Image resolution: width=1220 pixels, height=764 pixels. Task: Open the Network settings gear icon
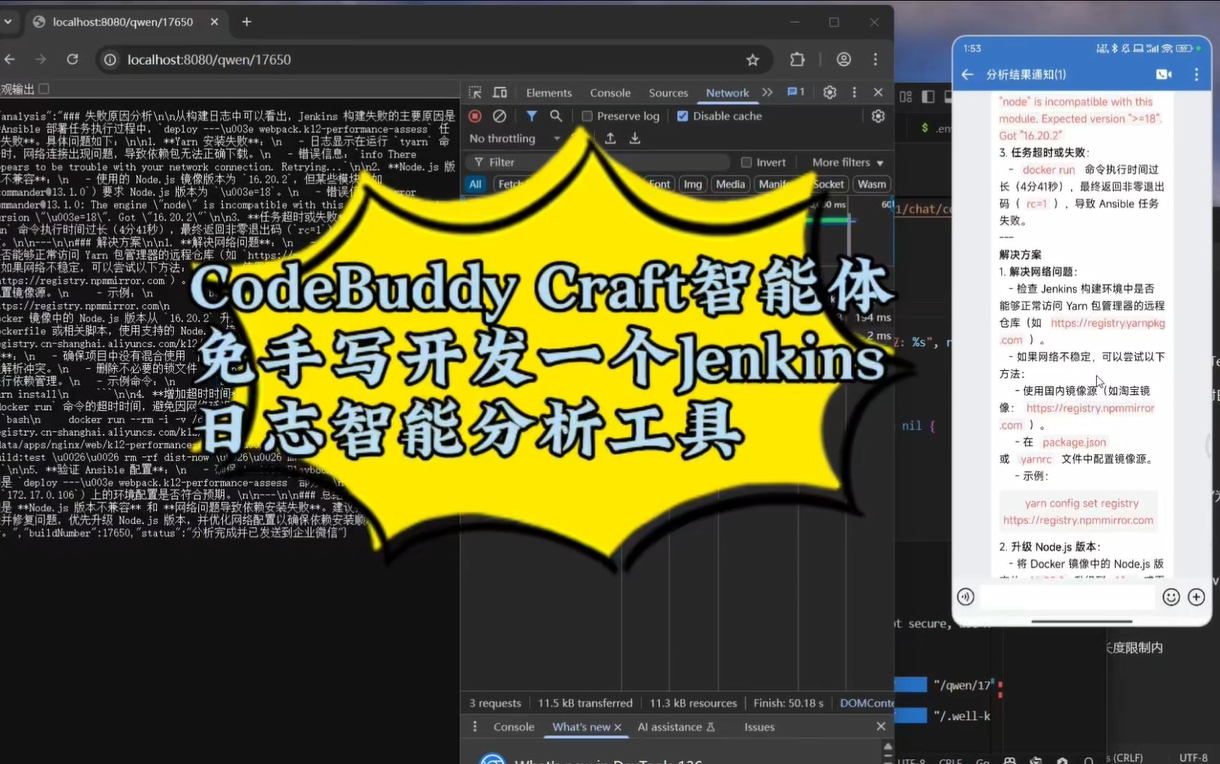(878, 116)
